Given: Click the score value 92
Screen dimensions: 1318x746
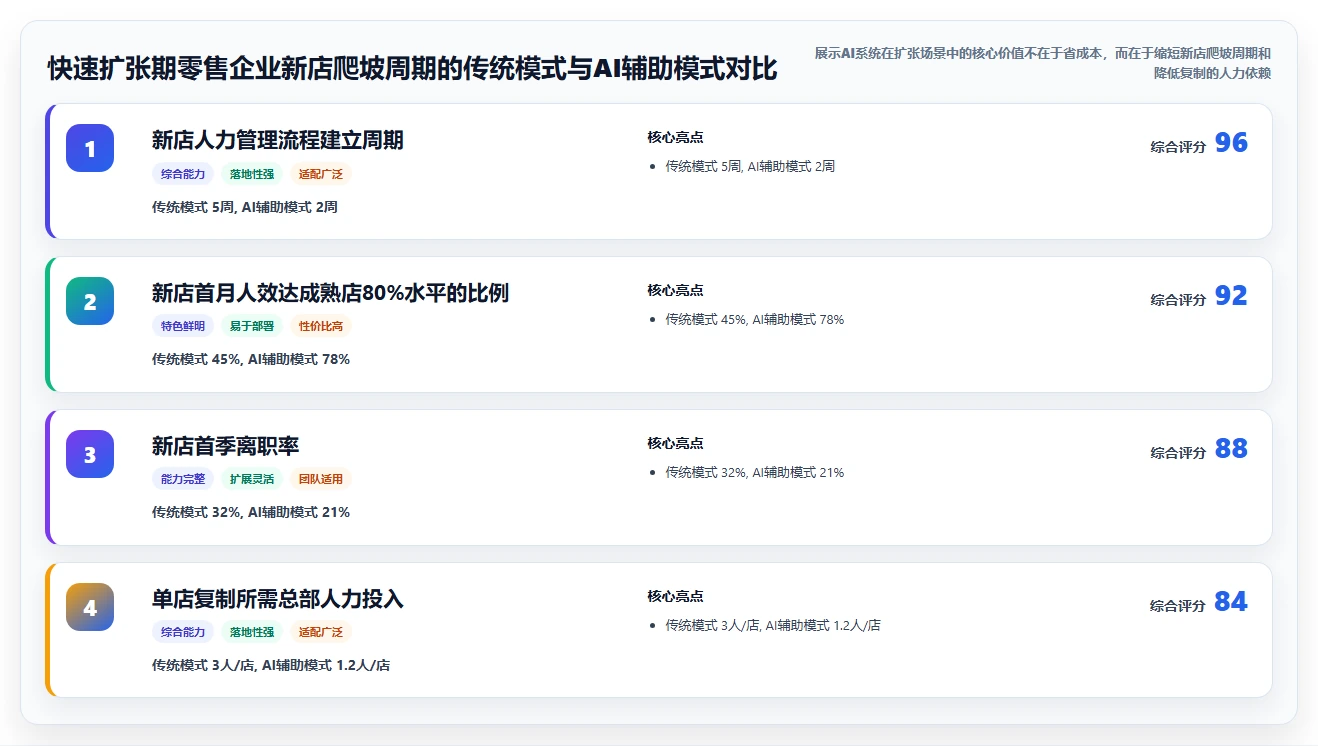Looking at the screenshot, I should tap(1231, 296).
